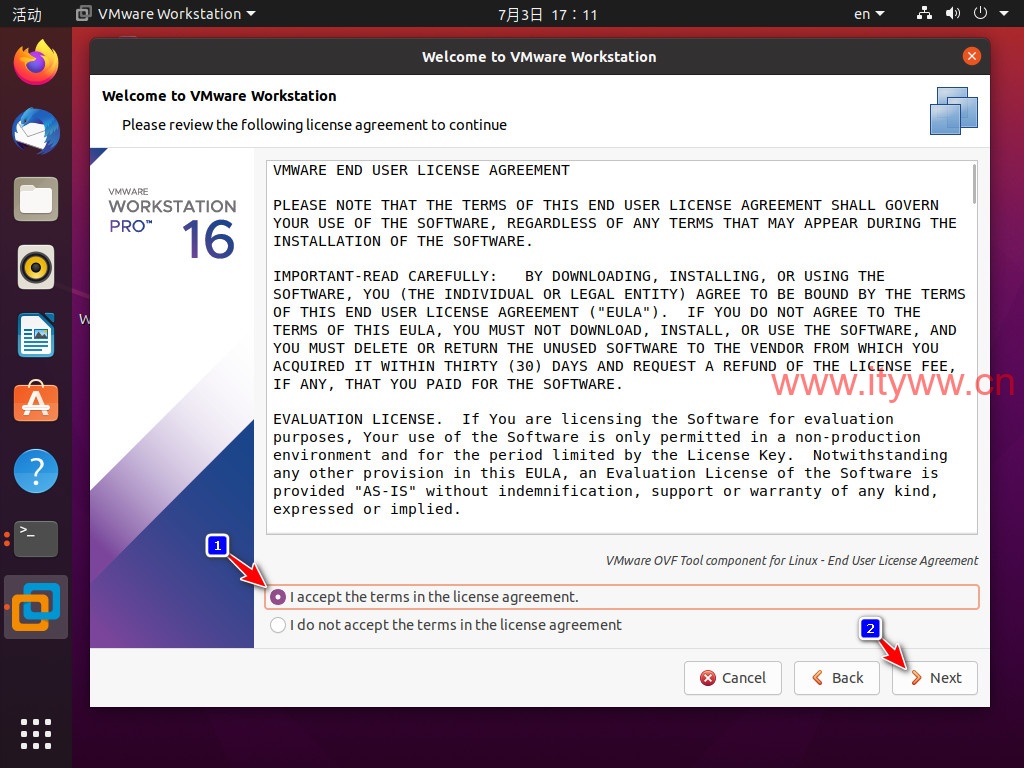Click the Workstation Pro 16 logo
Screen dimensions: 1024x768
[172, 224]
